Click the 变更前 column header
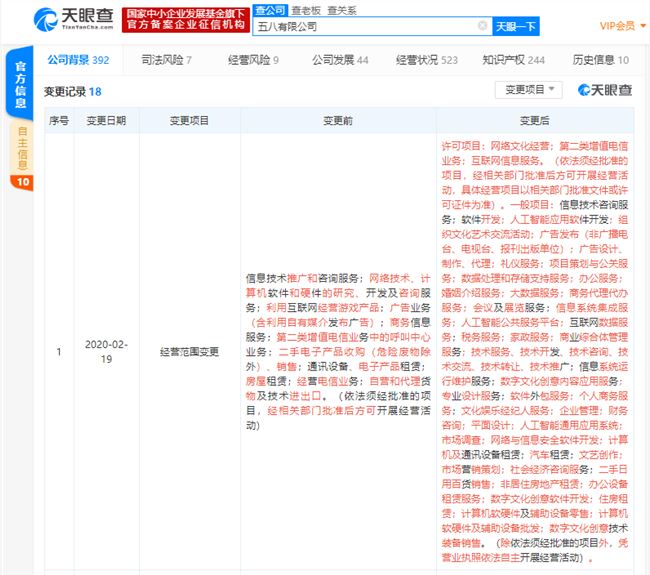 tap(338, 121)
